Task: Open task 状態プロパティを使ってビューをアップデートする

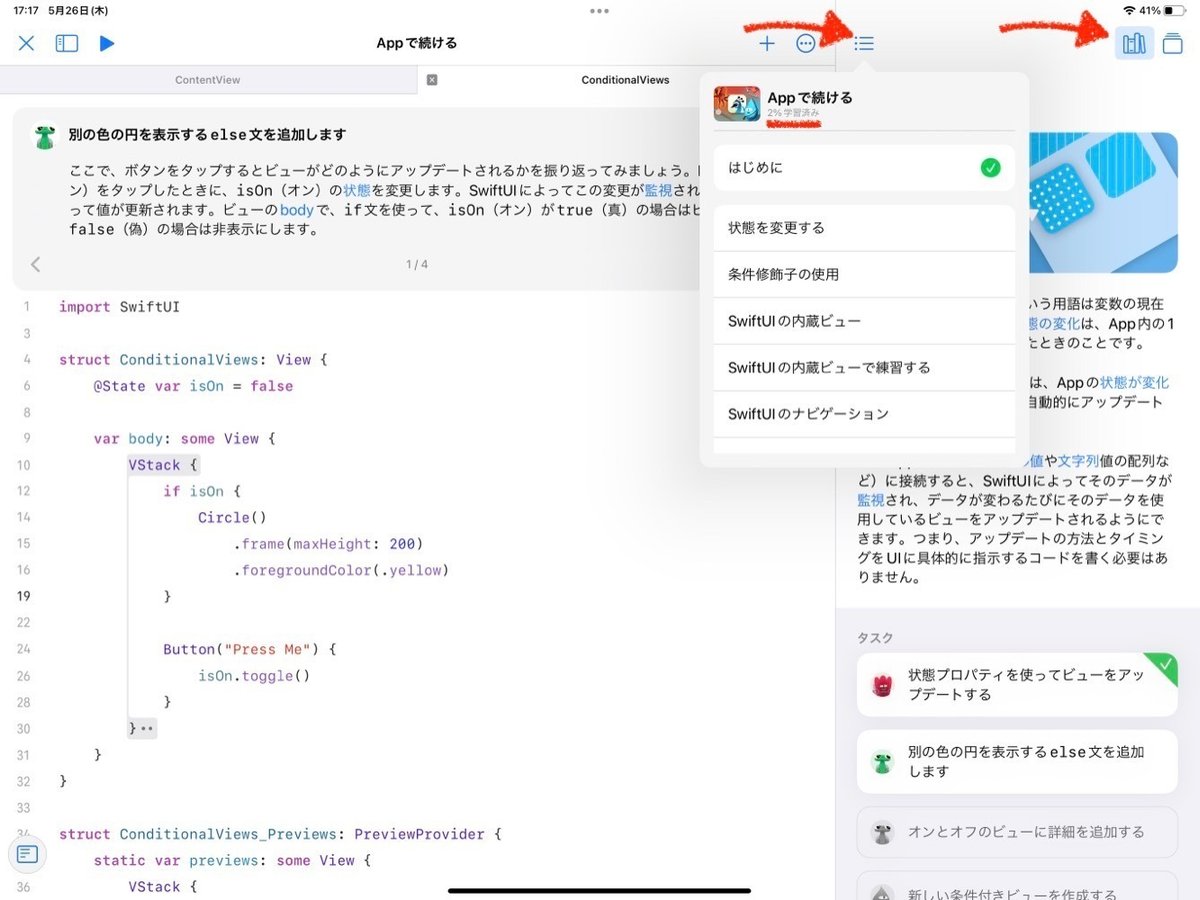Action: click(1017, 685)
